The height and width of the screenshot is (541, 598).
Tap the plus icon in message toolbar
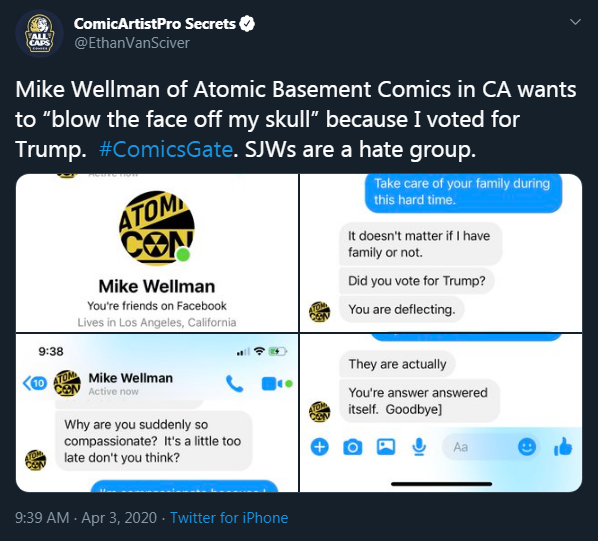pos(320,447)
